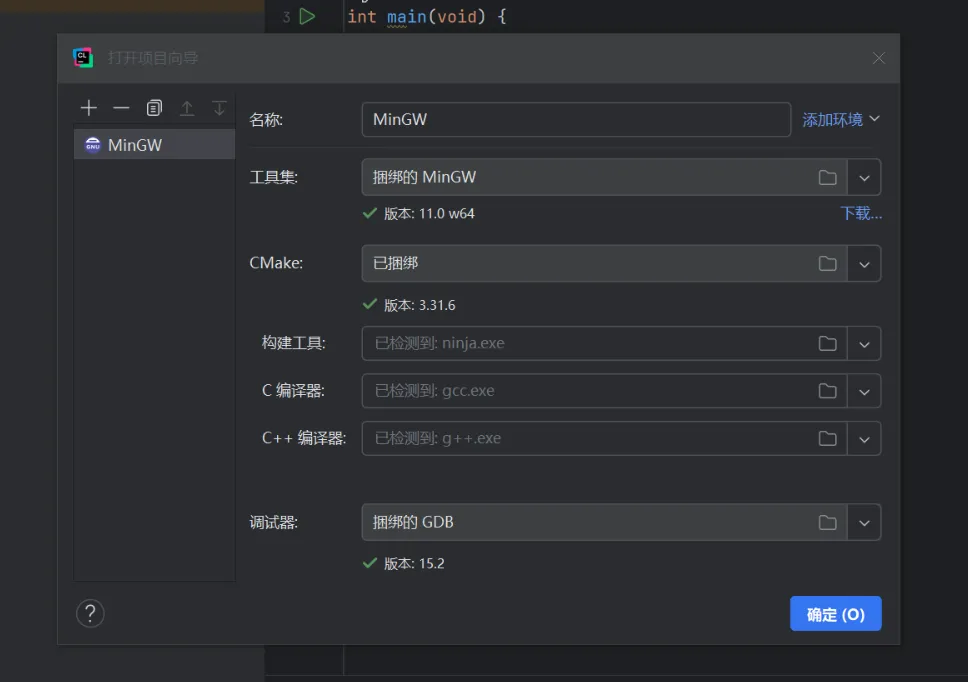968x682 pixels.
Task: Click the 打开项目向导 dialog title
Action: point(152,58)
